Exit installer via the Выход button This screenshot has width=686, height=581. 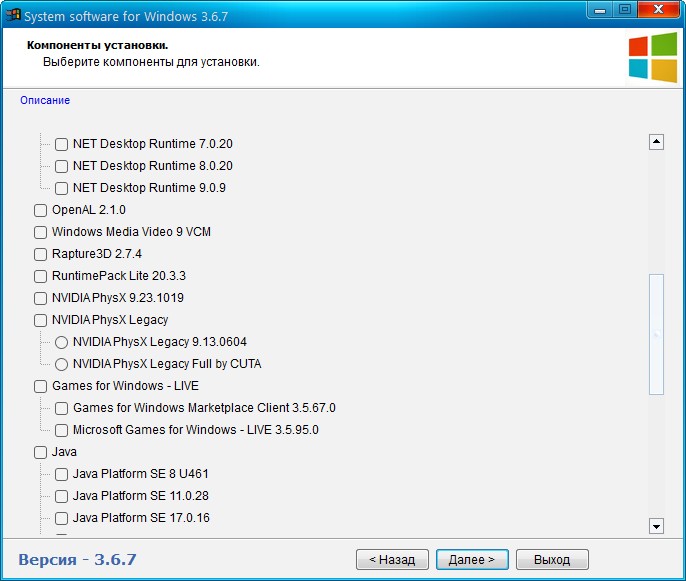[x=552, y=560]
